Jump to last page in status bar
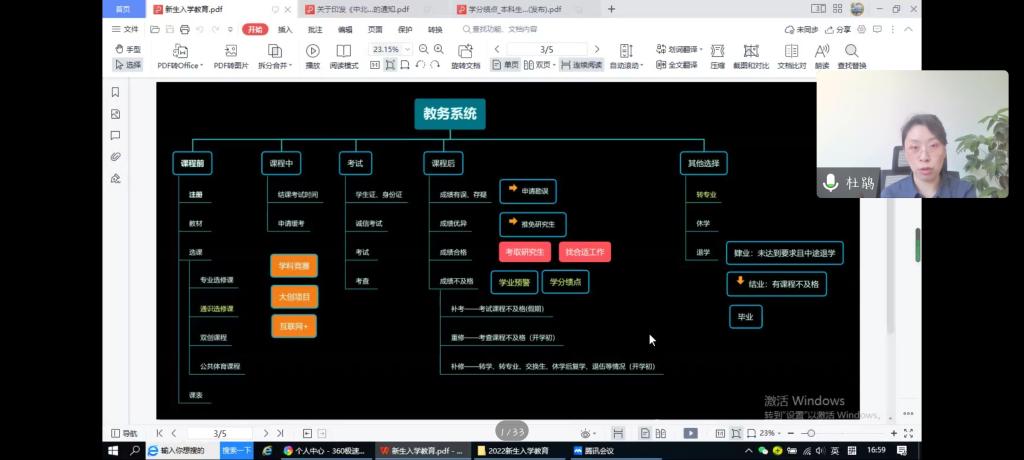The width and height of the screenshot is (1024, 460). (x=280, y=433)
